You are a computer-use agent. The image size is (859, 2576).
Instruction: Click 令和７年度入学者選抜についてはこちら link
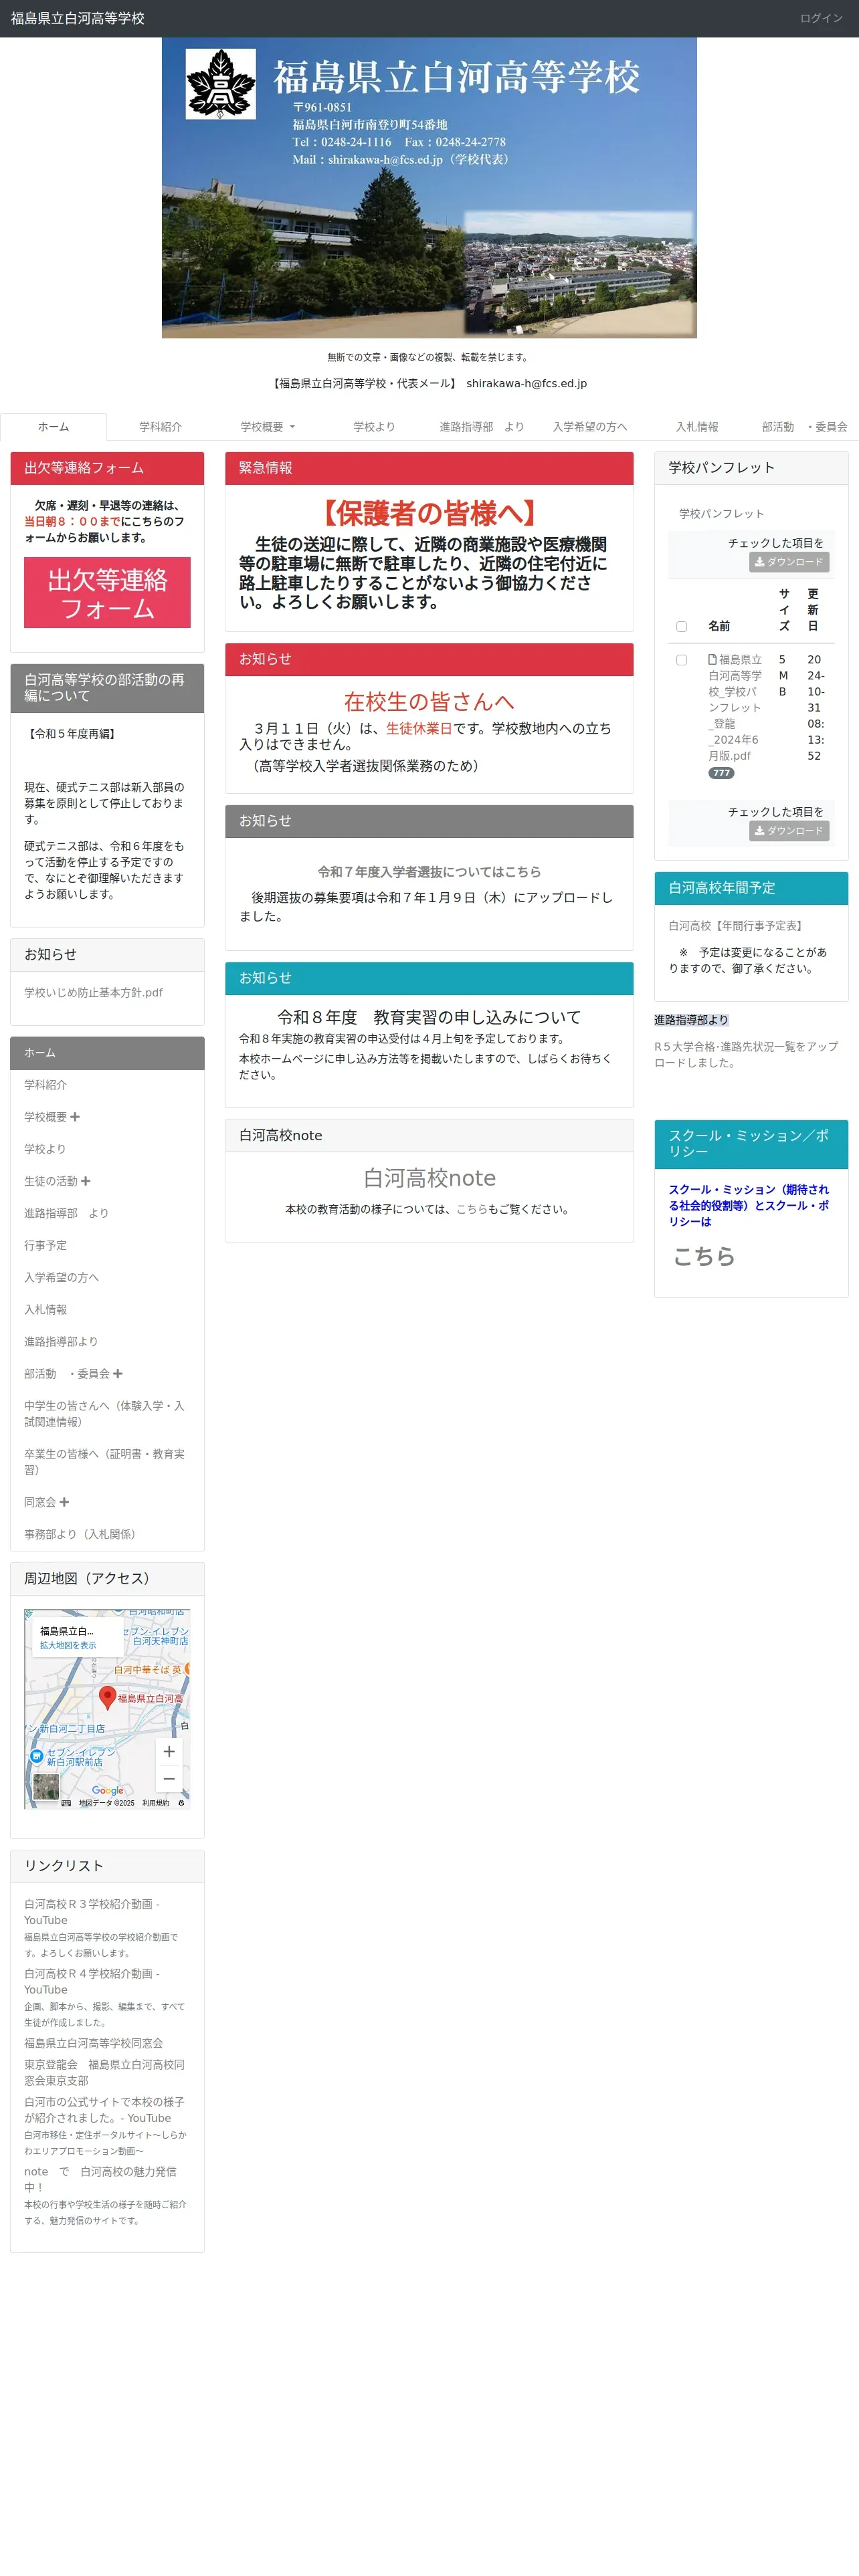429,872
